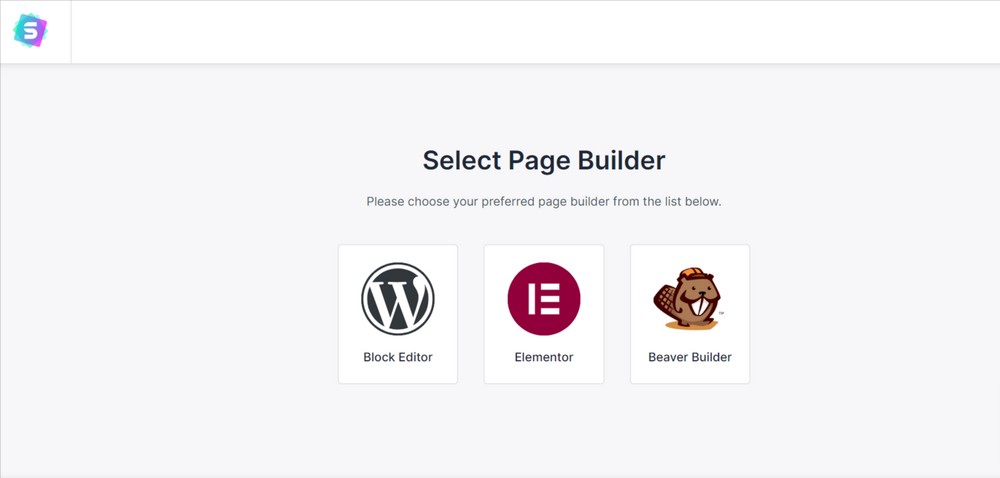Click the Starter Templates logo in header
Screen dimensions: 1000x478
coord(31,31)
